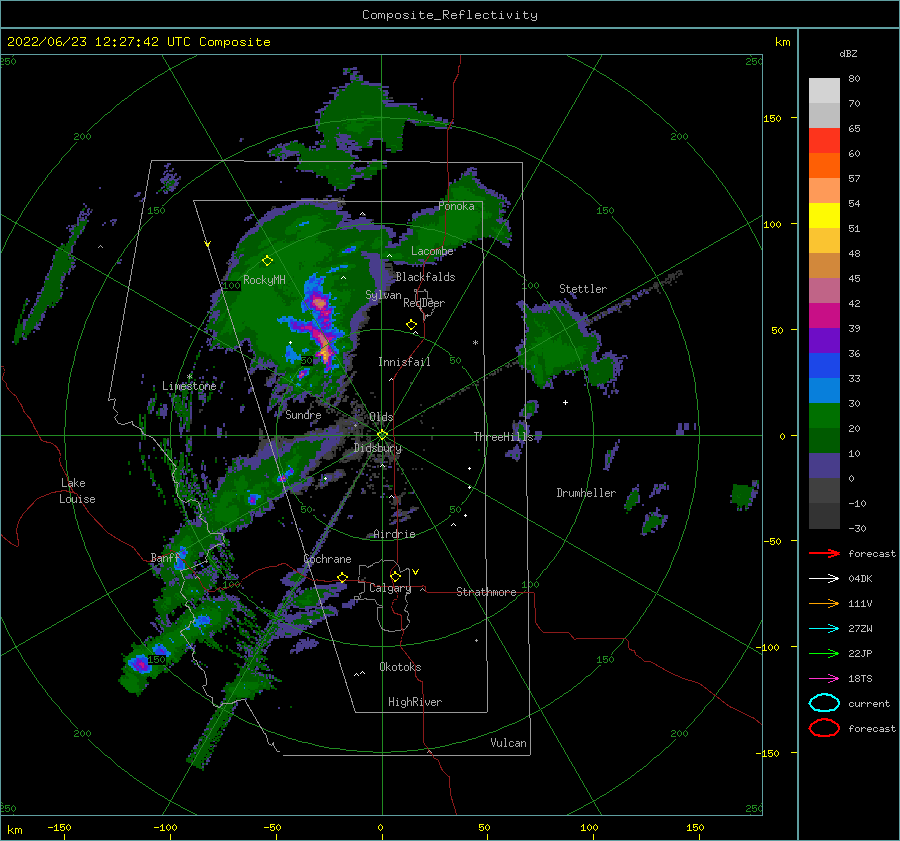The image size is (900, 841).
Task: Click the Drumheller label
Action: (586, 493)
